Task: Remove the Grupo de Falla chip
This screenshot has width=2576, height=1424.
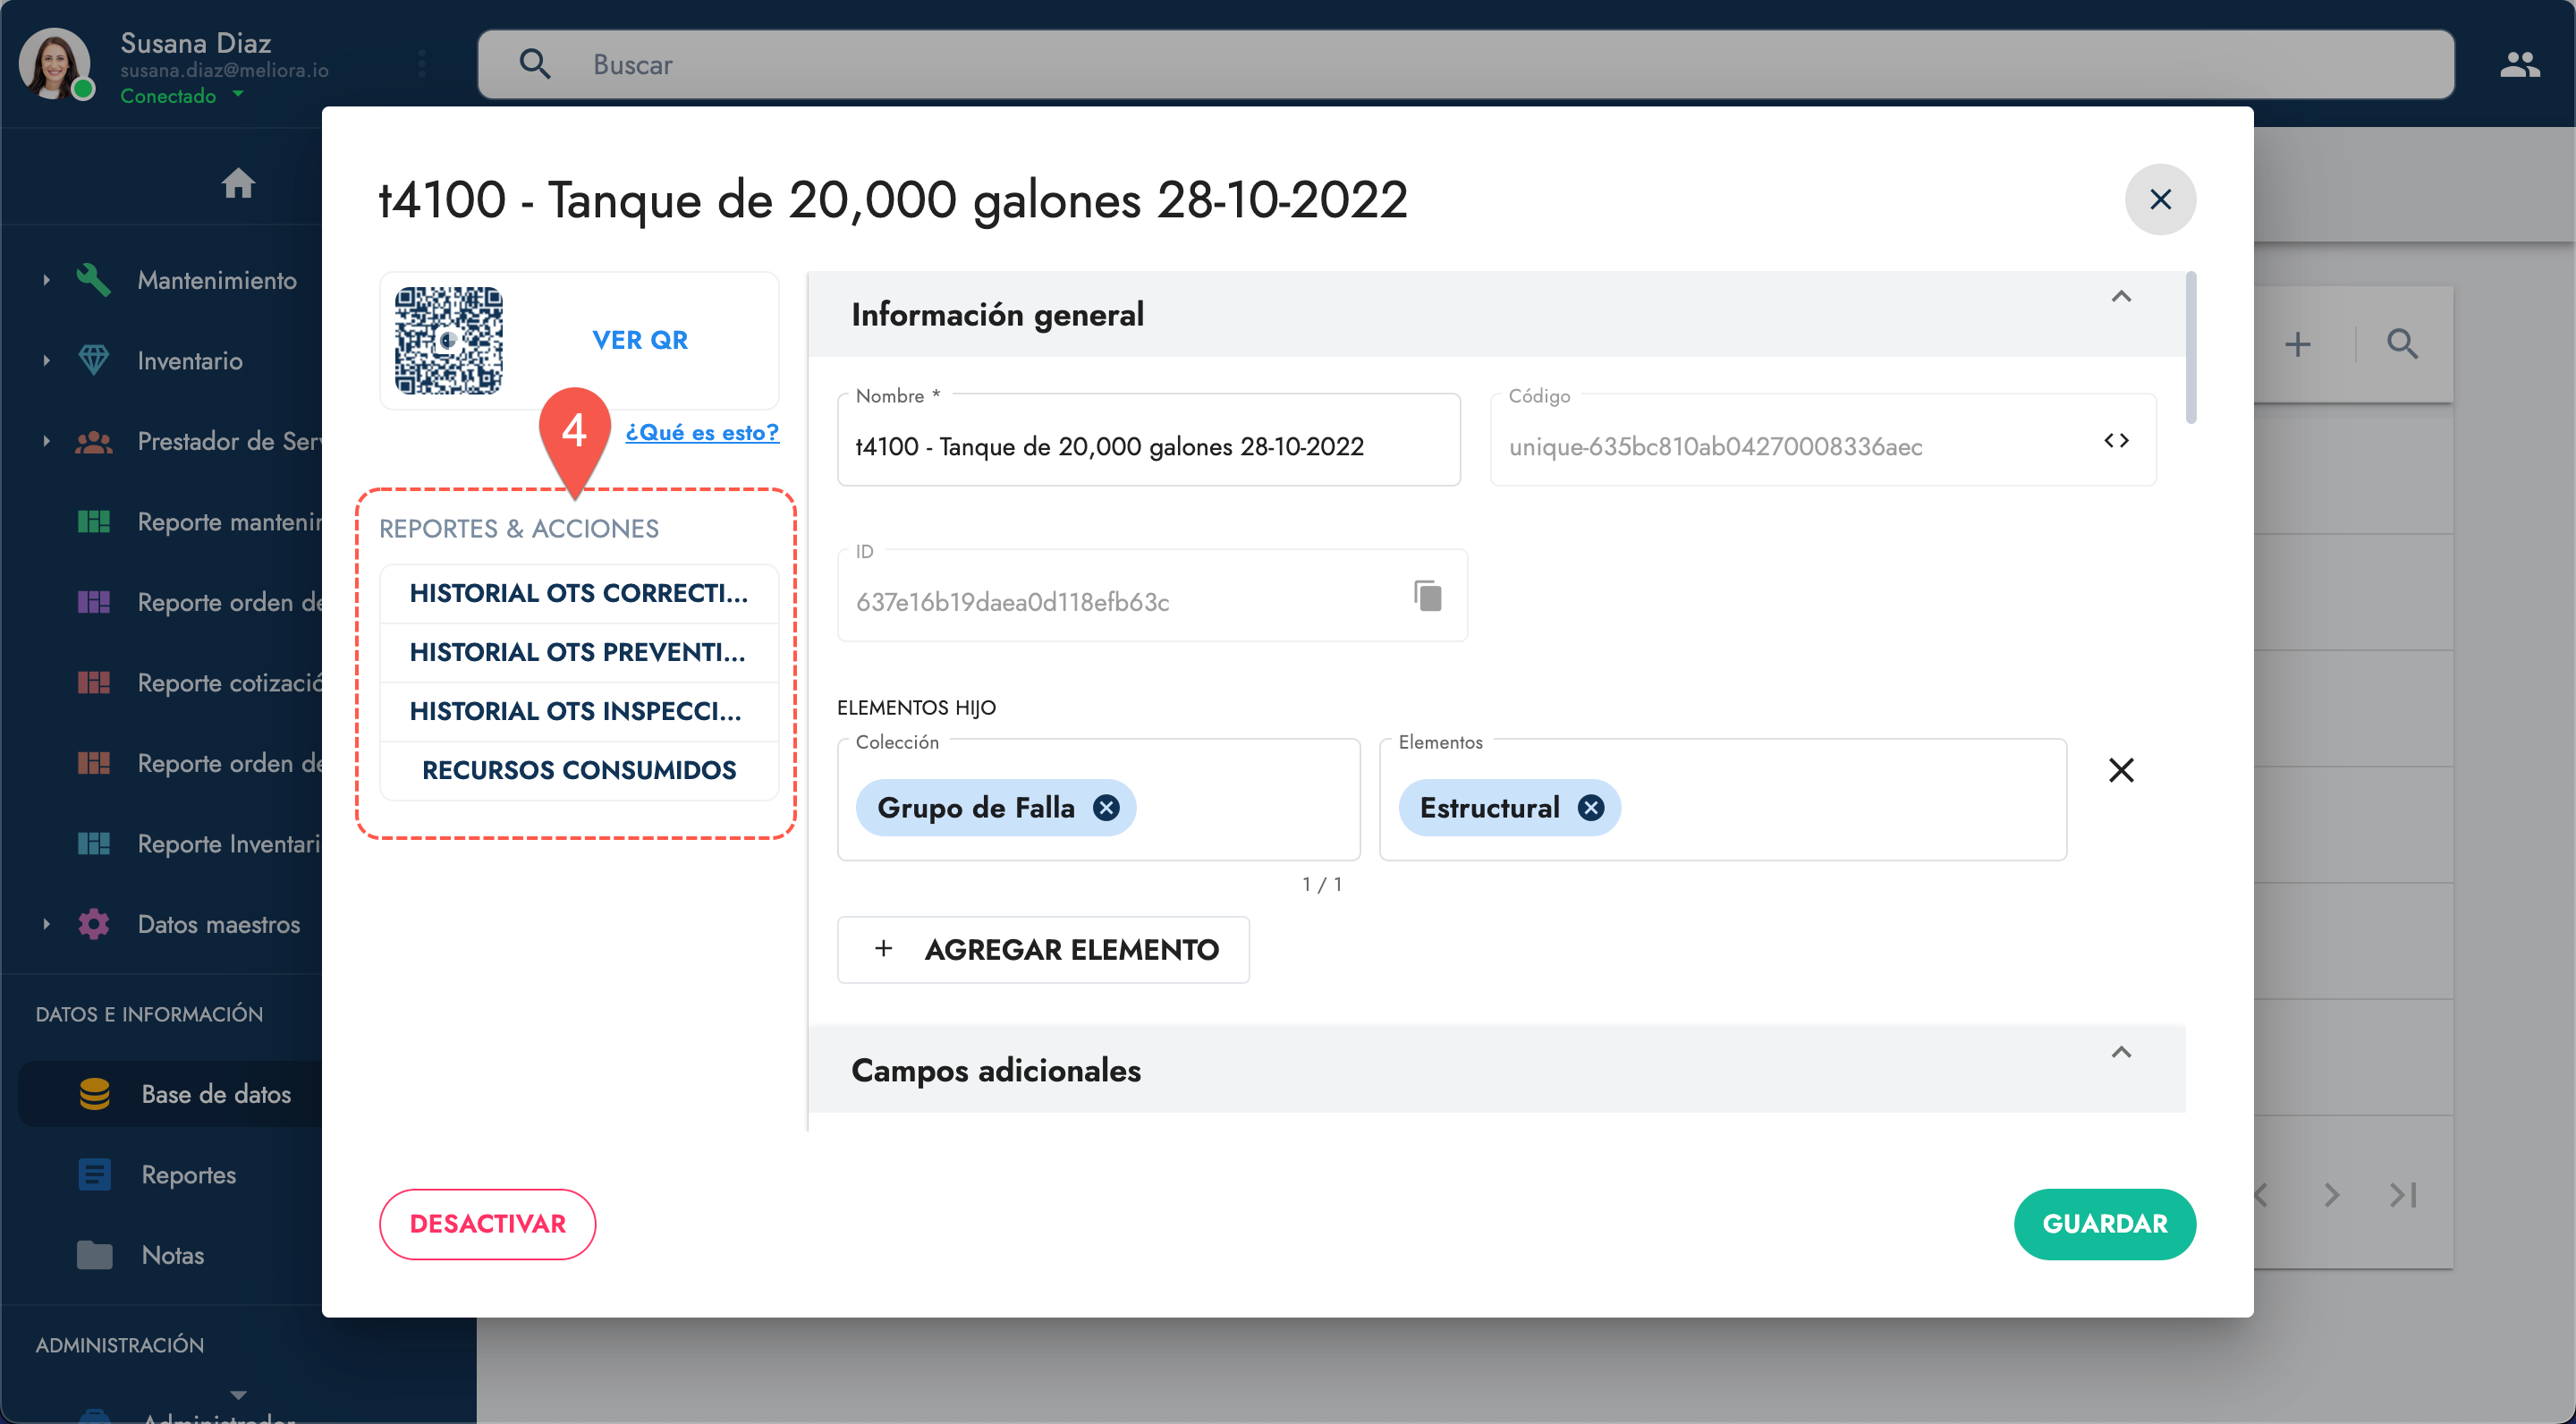Action: 1106,808
